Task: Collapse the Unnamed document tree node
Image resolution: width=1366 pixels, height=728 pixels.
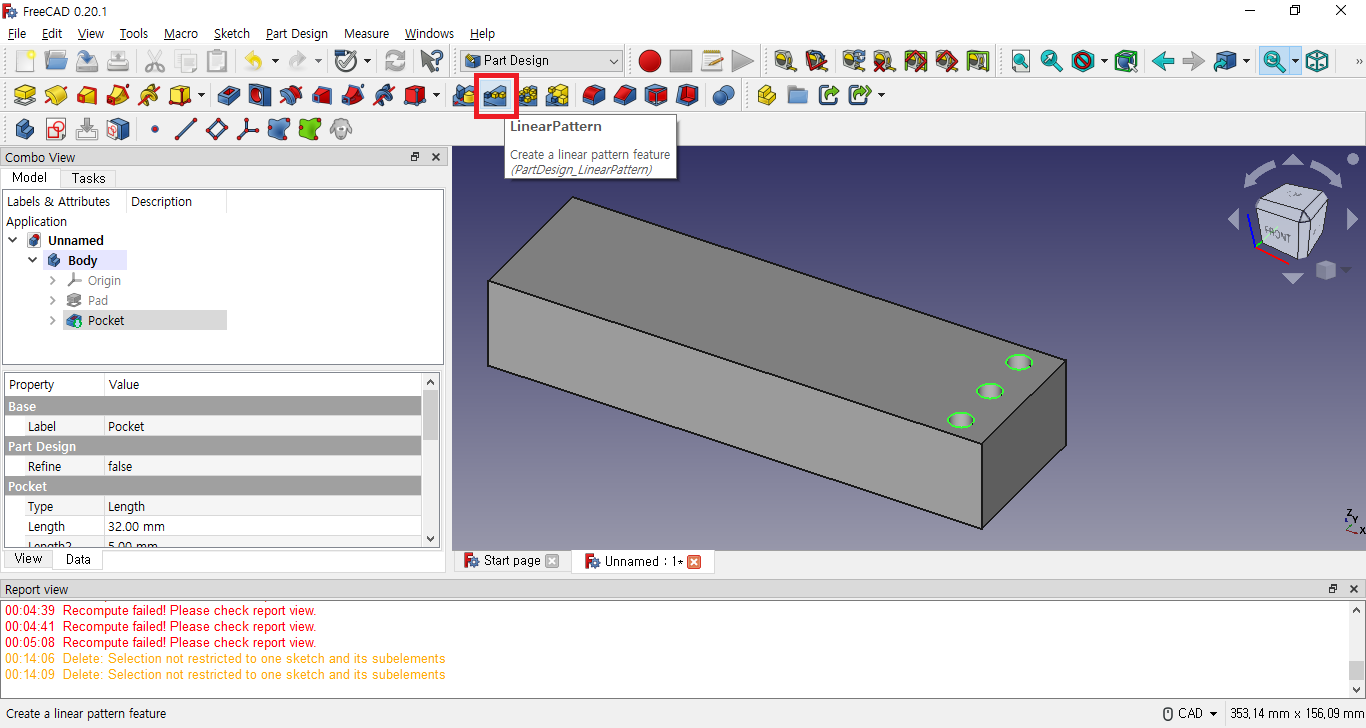Action: [13, 241]
